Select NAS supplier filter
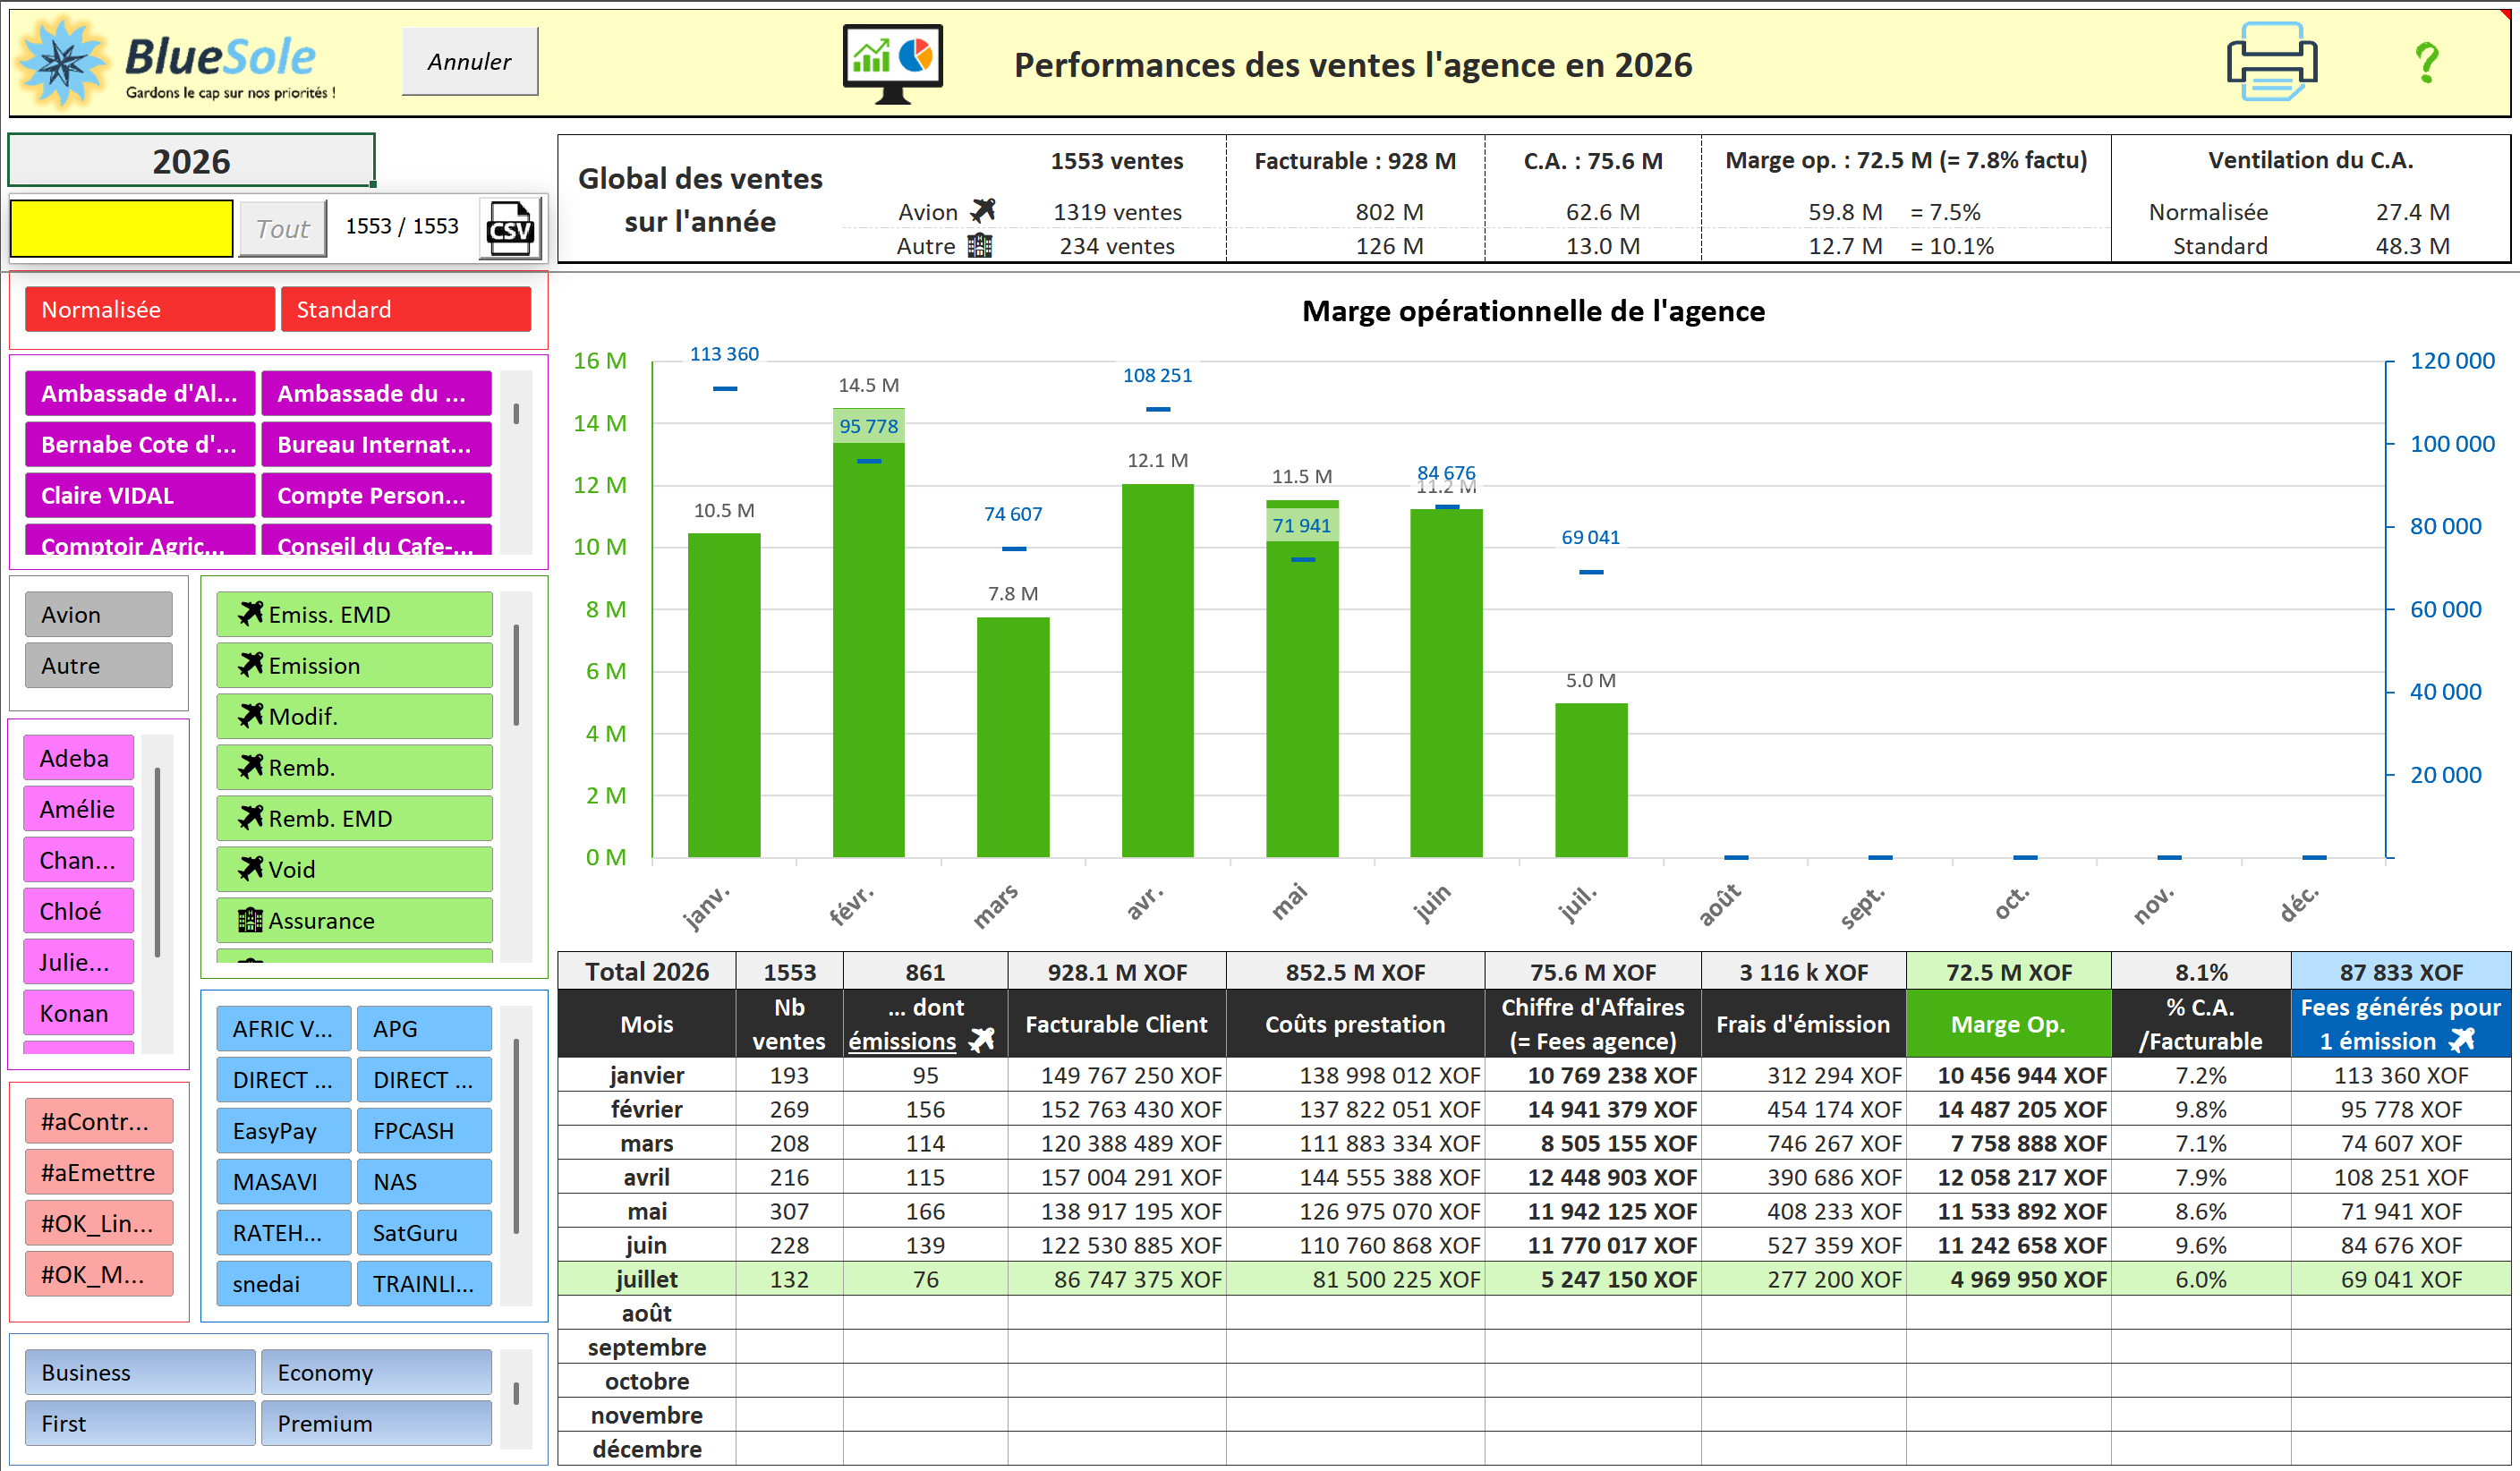Viewport: 2520px width, 1471px height. tap(424, 1183)
